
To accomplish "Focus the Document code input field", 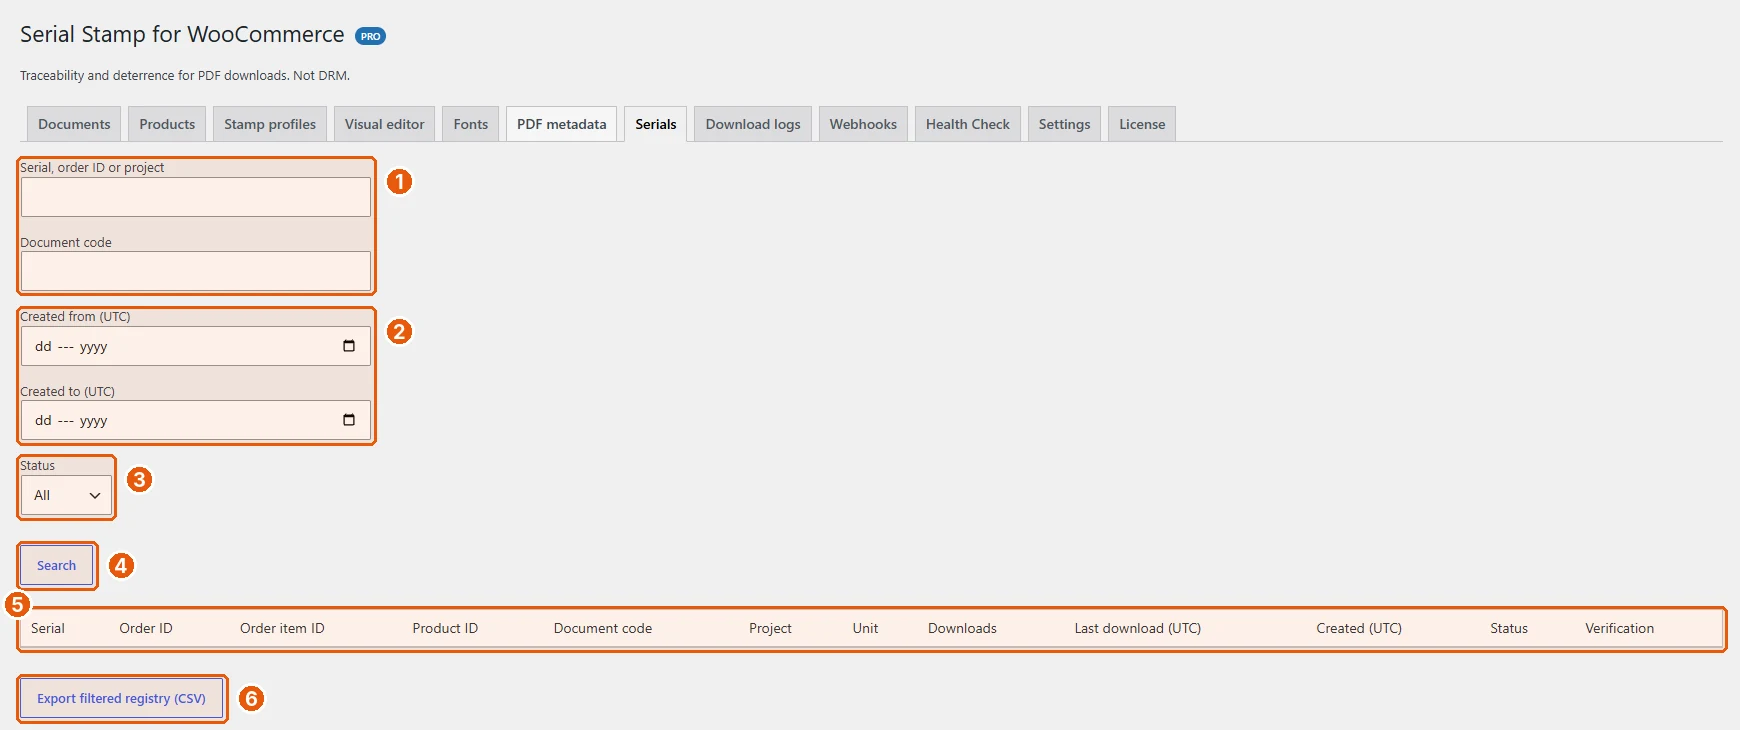I will point(196,271).
